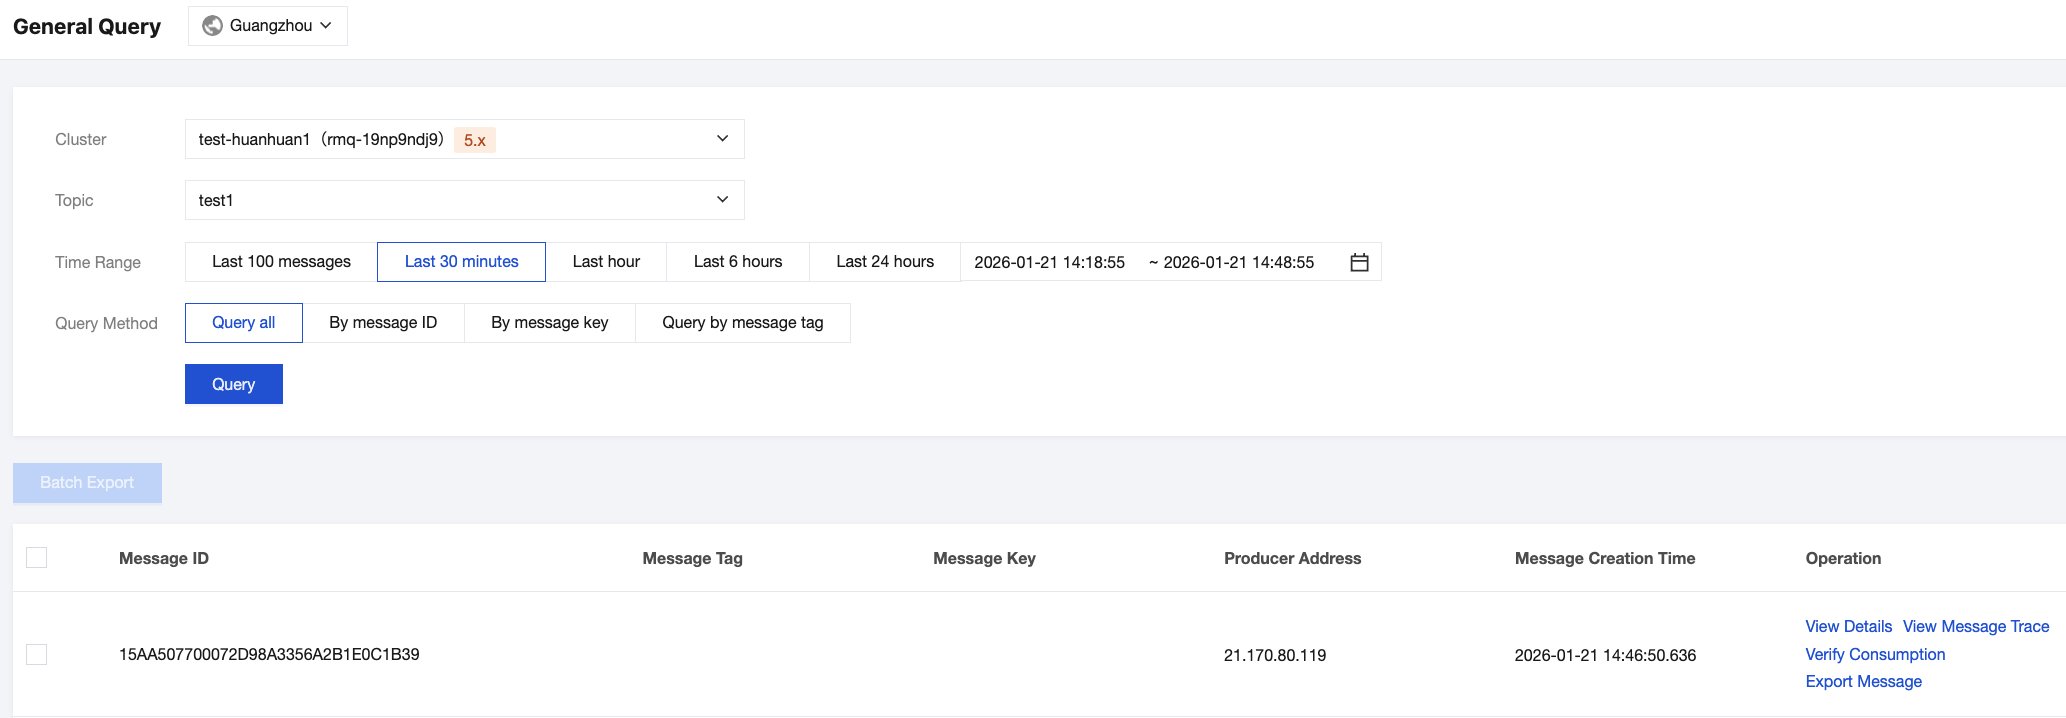2066x718 pixels.
Task: Expand the Guangzhou region dropdown
Action: (x=268, y=26)
